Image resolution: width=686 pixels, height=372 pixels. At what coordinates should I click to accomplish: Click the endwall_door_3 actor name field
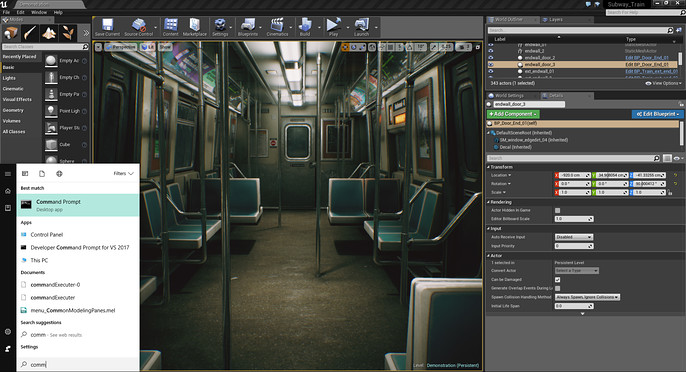[529, 104]
